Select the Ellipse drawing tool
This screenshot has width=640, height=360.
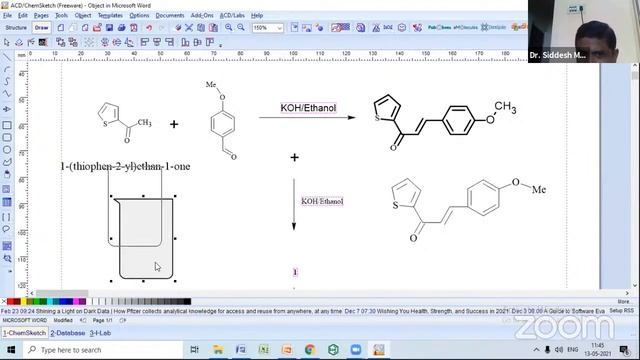coord(7,150)
